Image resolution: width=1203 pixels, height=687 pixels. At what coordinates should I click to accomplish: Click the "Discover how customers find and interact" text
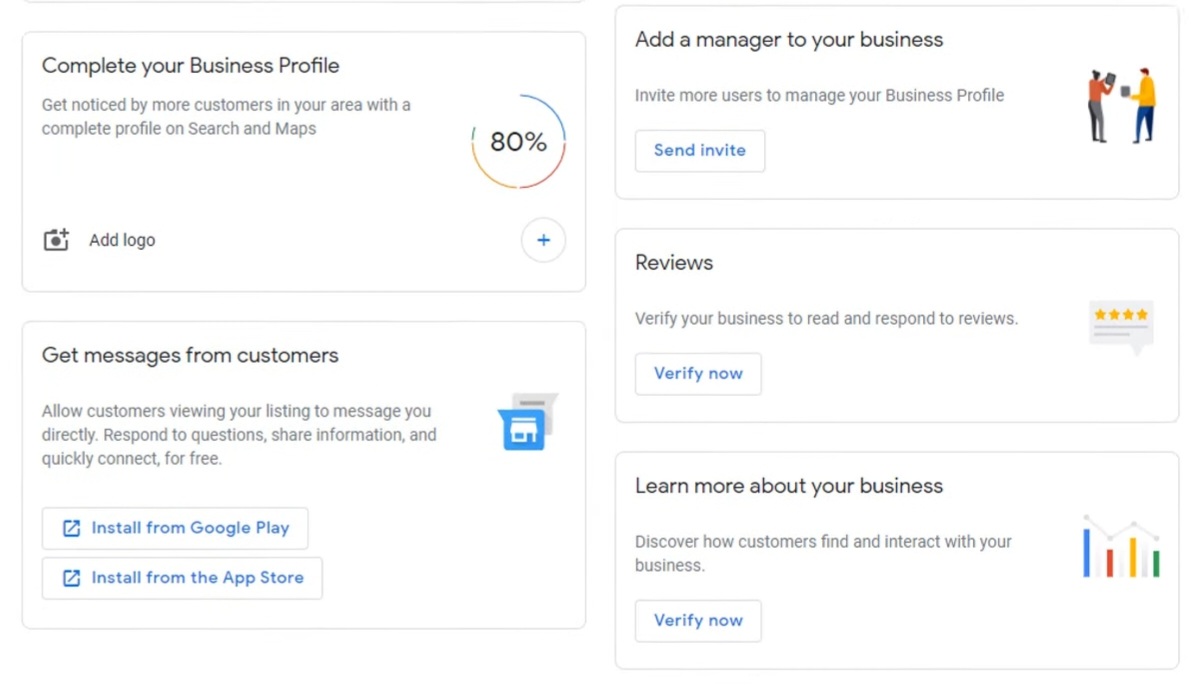[x=823, y=553]
